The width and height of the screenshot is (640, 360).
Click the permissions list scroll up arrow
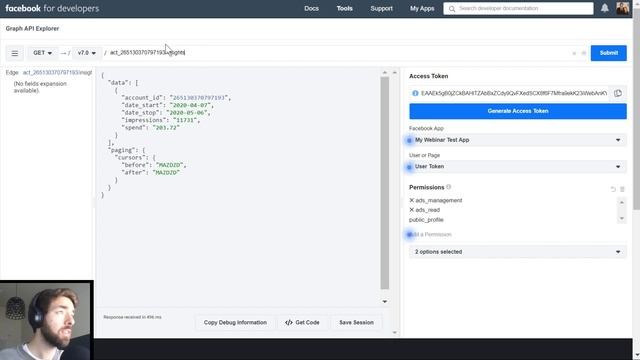click(622, 202)
